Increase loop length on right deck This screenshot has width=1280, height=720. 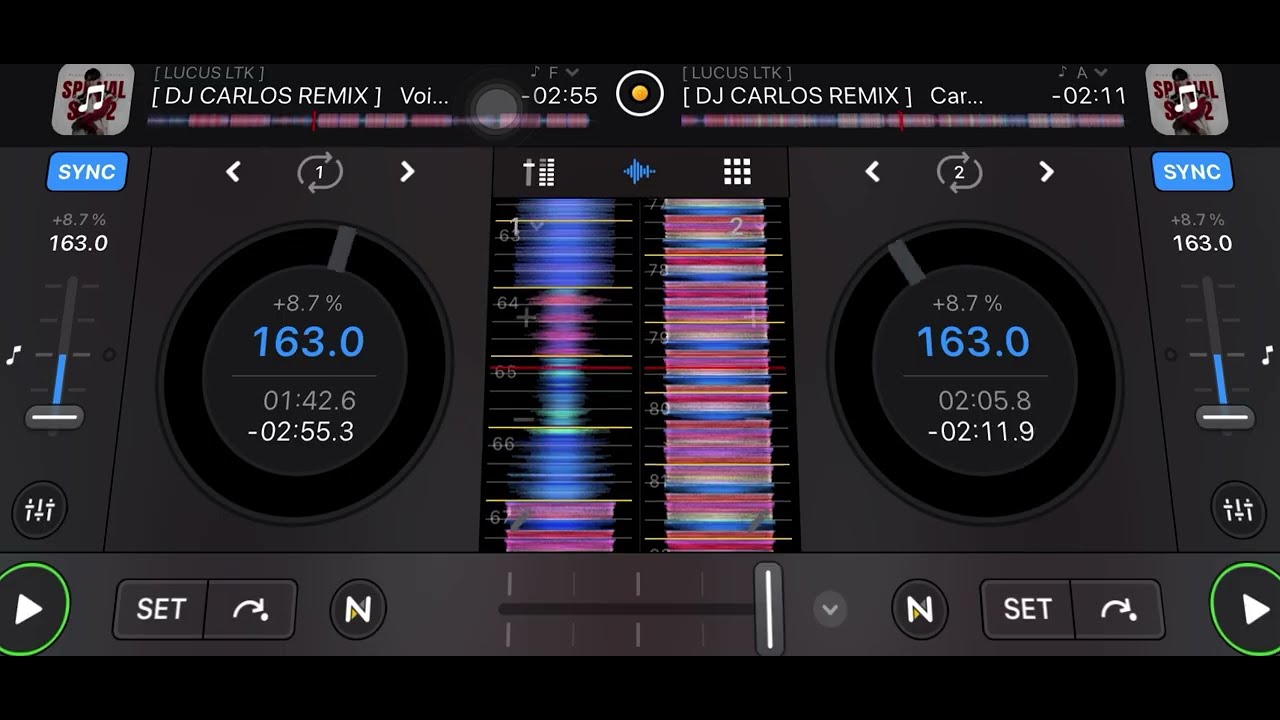coord(1046,172)
